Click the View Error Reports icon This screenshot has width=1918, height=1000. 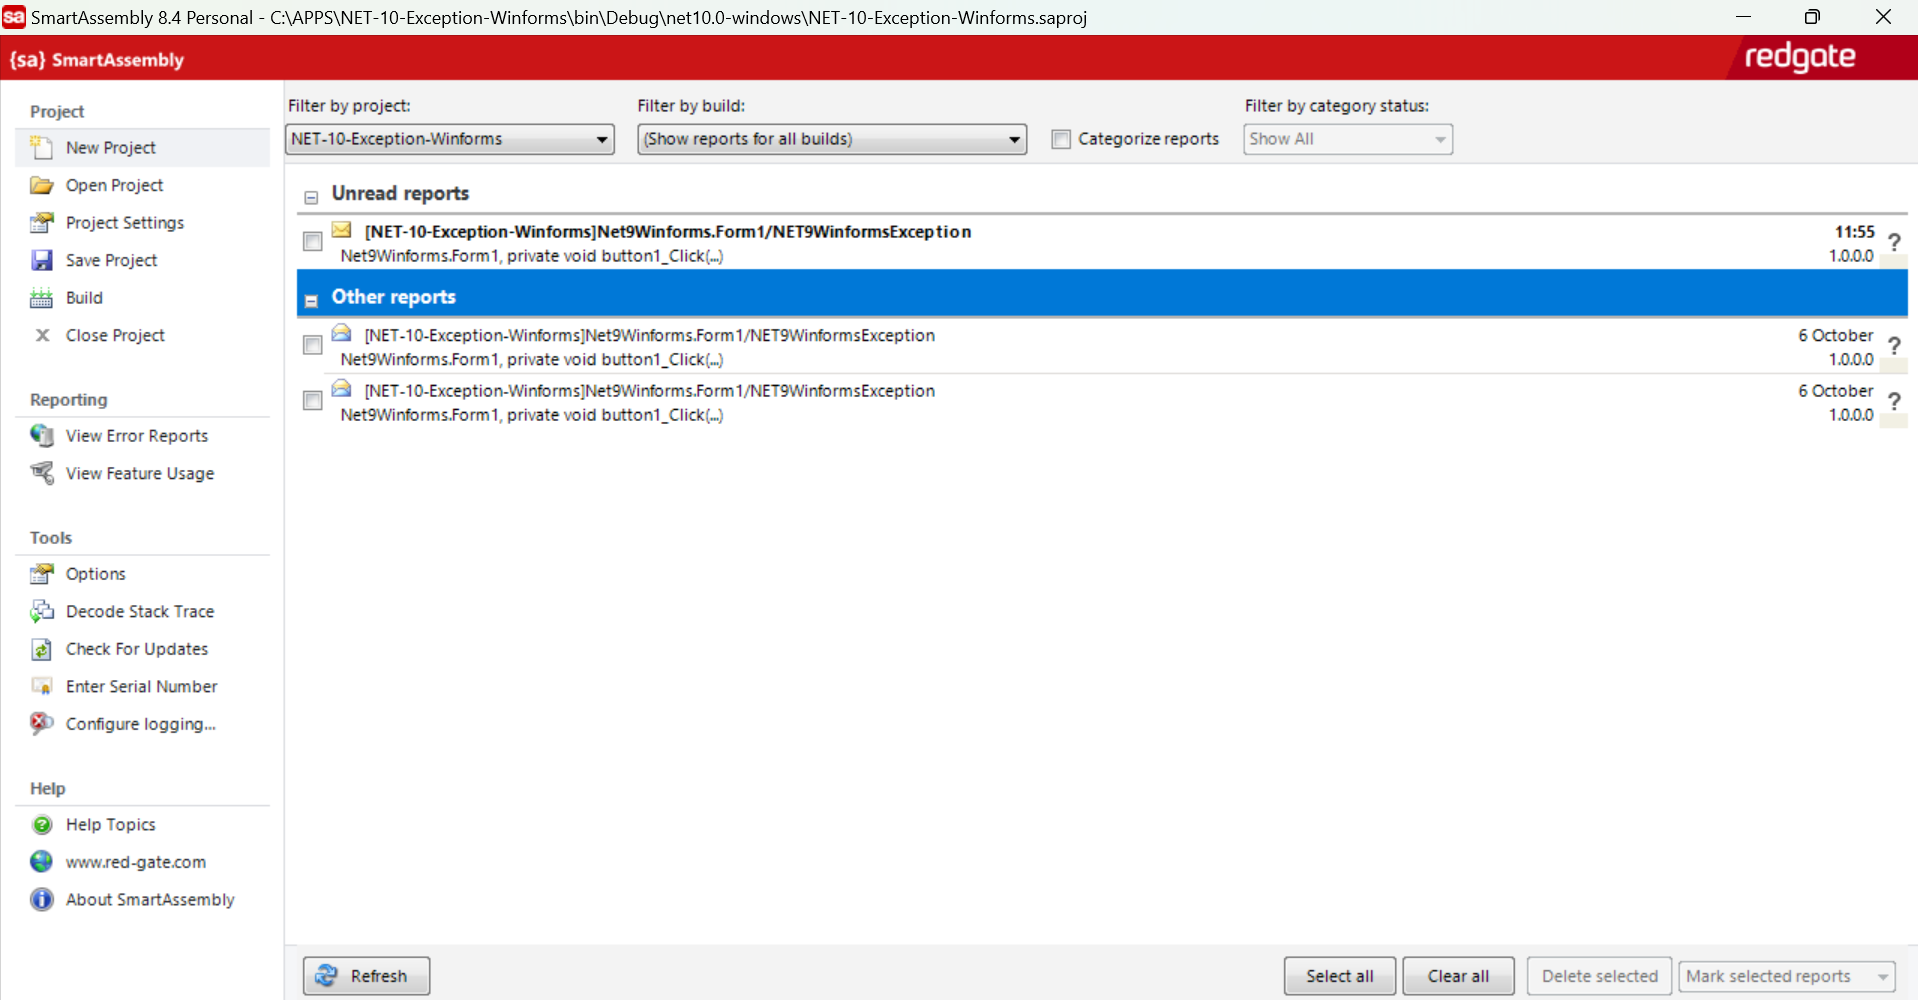(x=41, y=435)
